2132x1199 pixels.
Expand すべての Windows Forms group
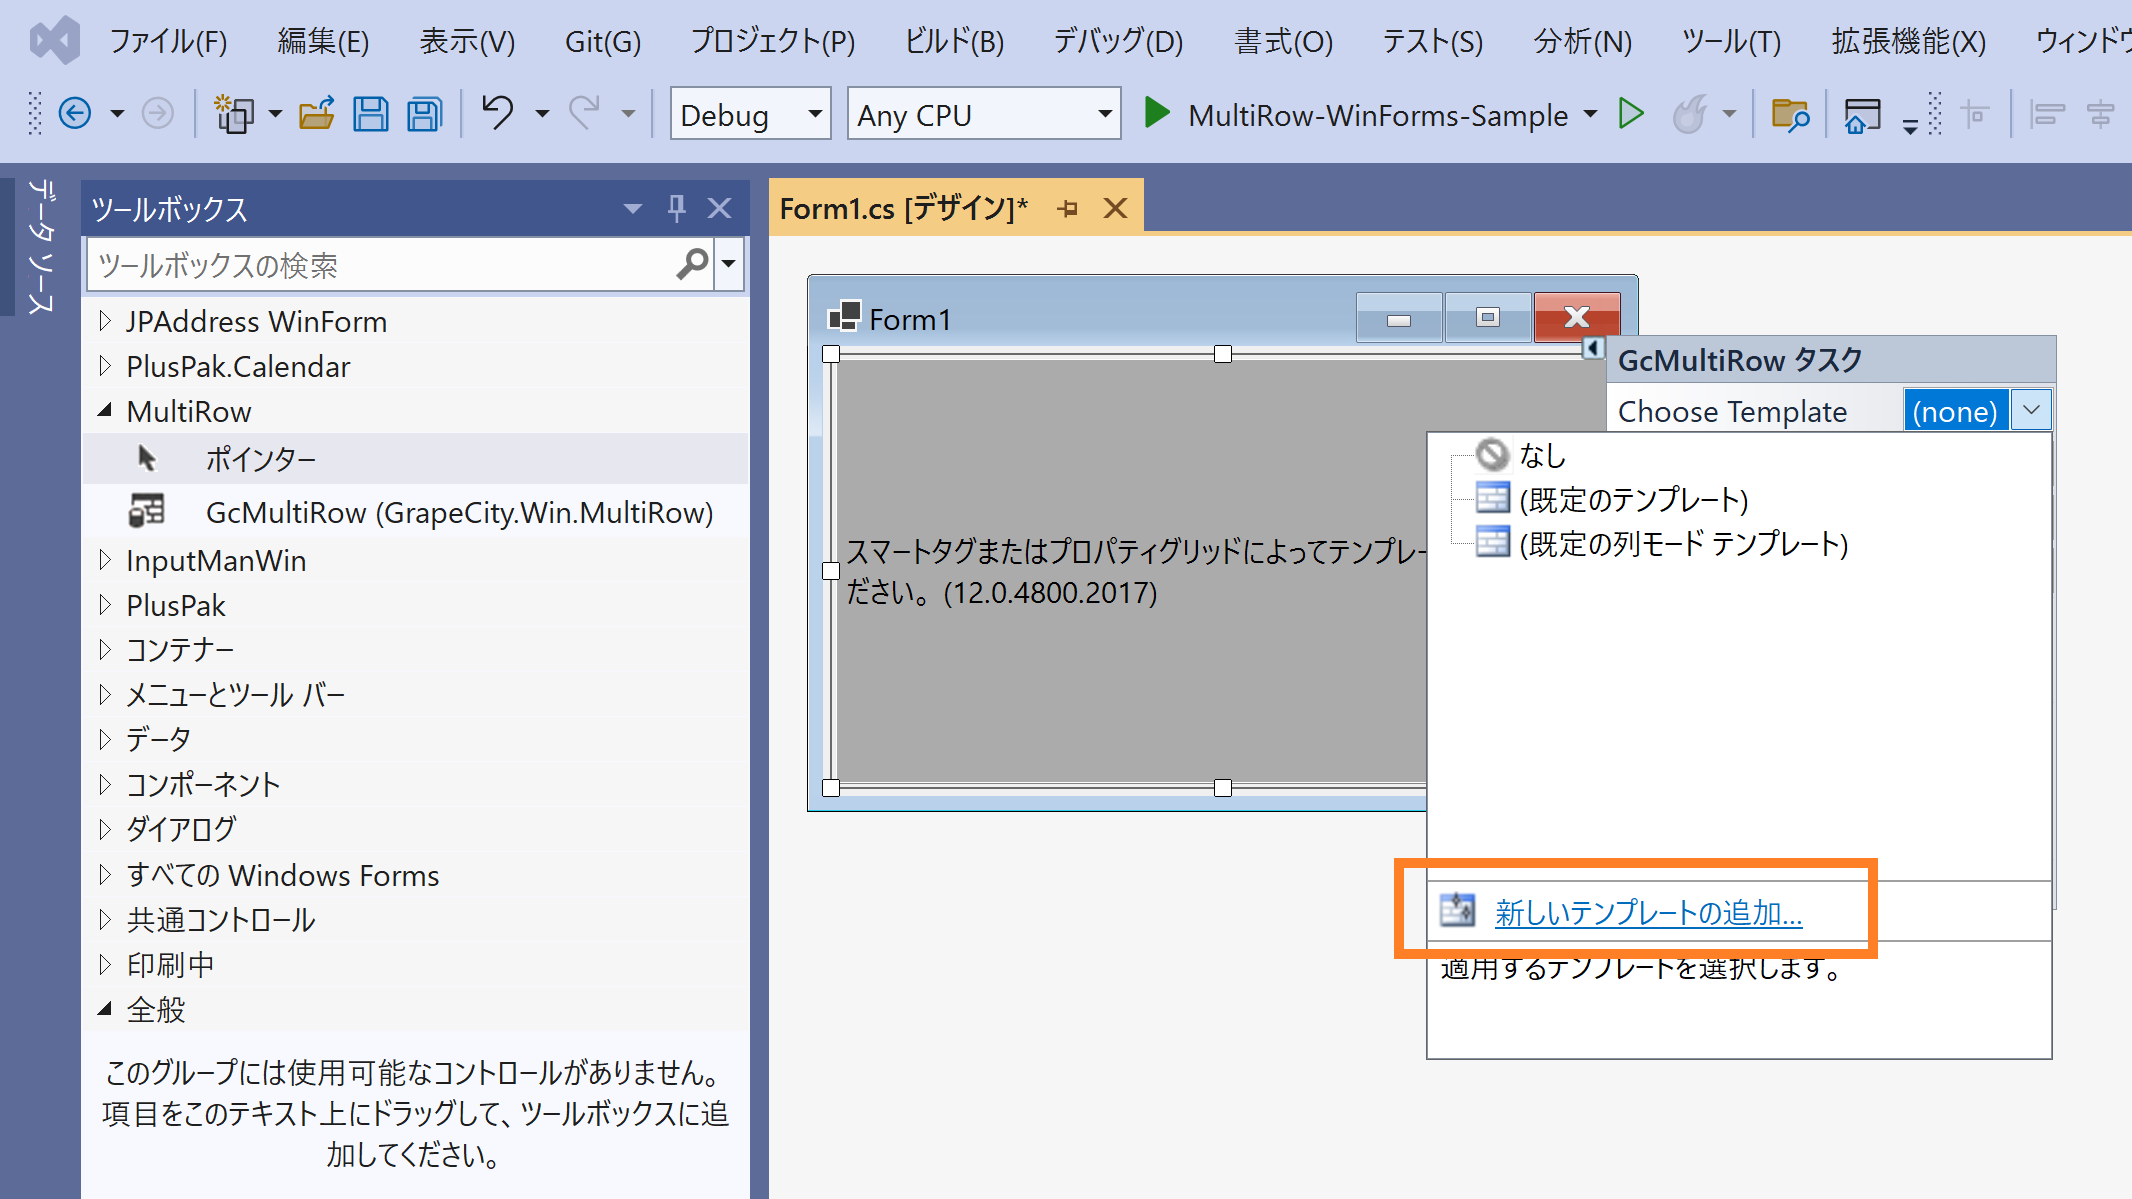click(105, 875)
